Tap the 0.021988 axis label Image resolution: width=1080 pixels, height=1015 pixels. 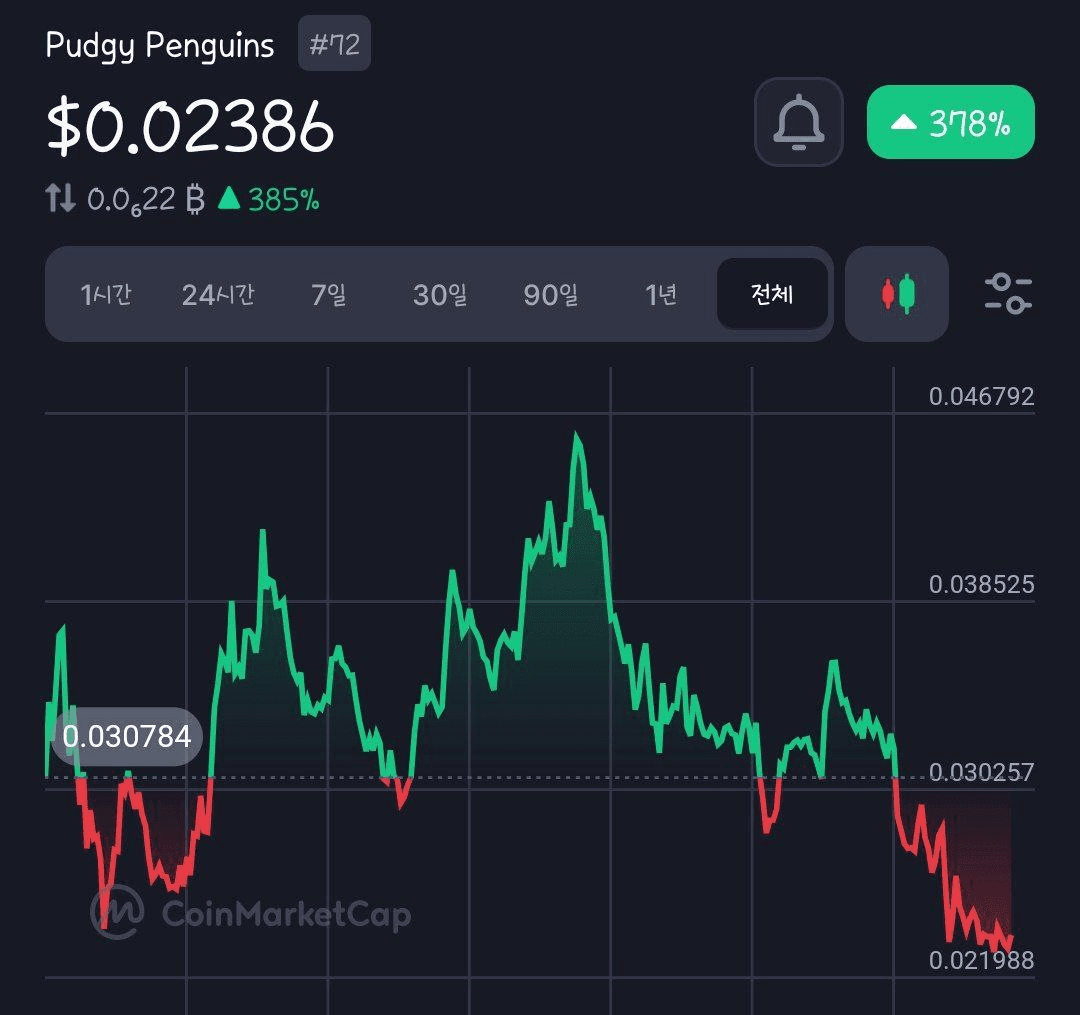pyautogui.click(x=982, y=960)
